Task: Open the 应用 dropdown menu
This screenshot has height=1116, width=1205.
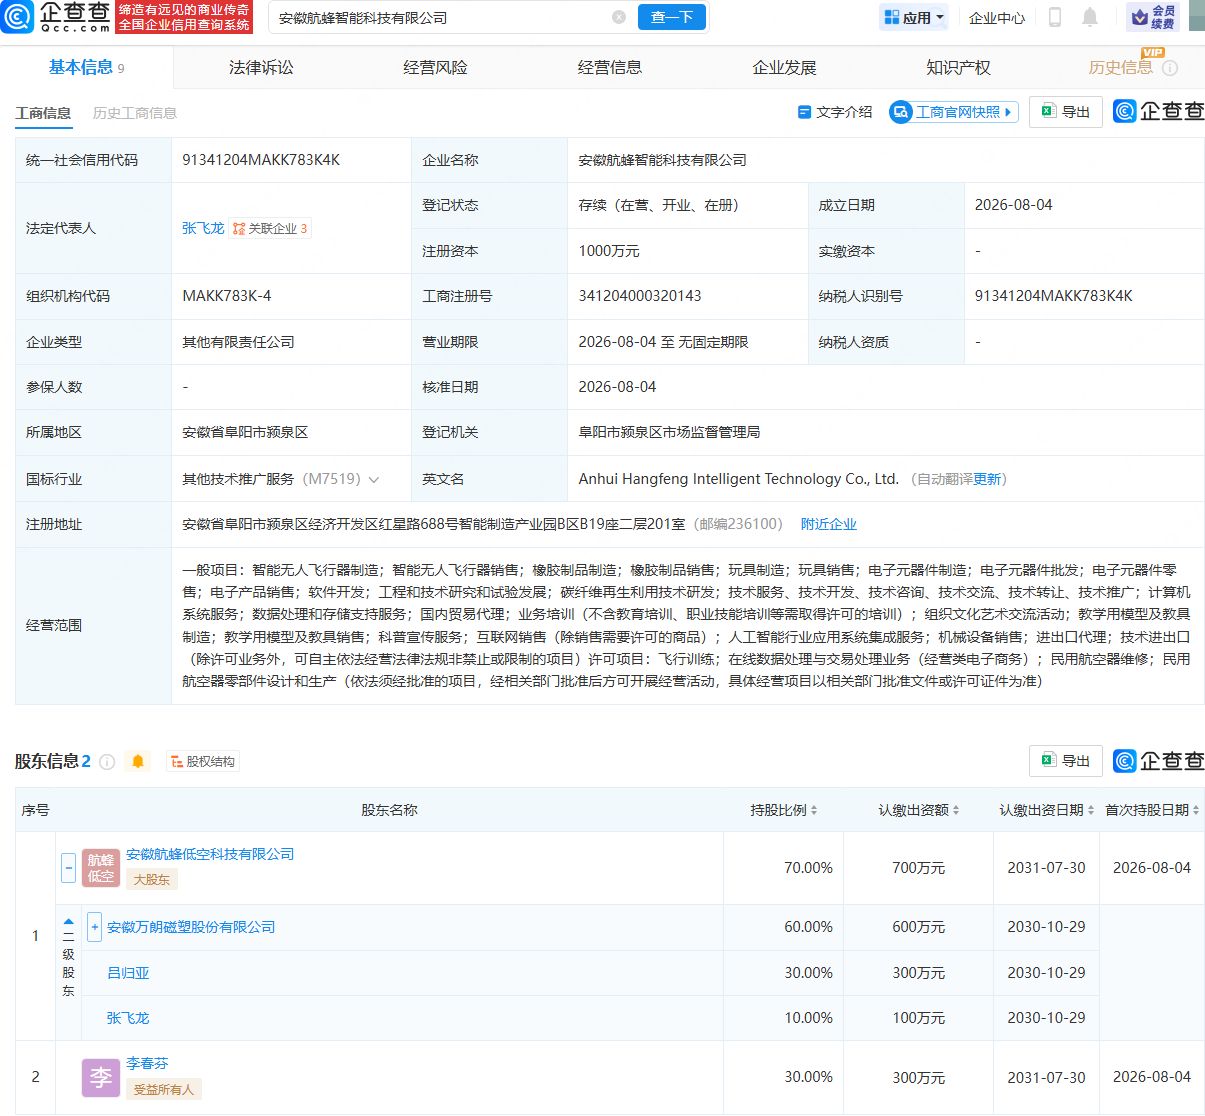Action: click(x=913, y=17)
